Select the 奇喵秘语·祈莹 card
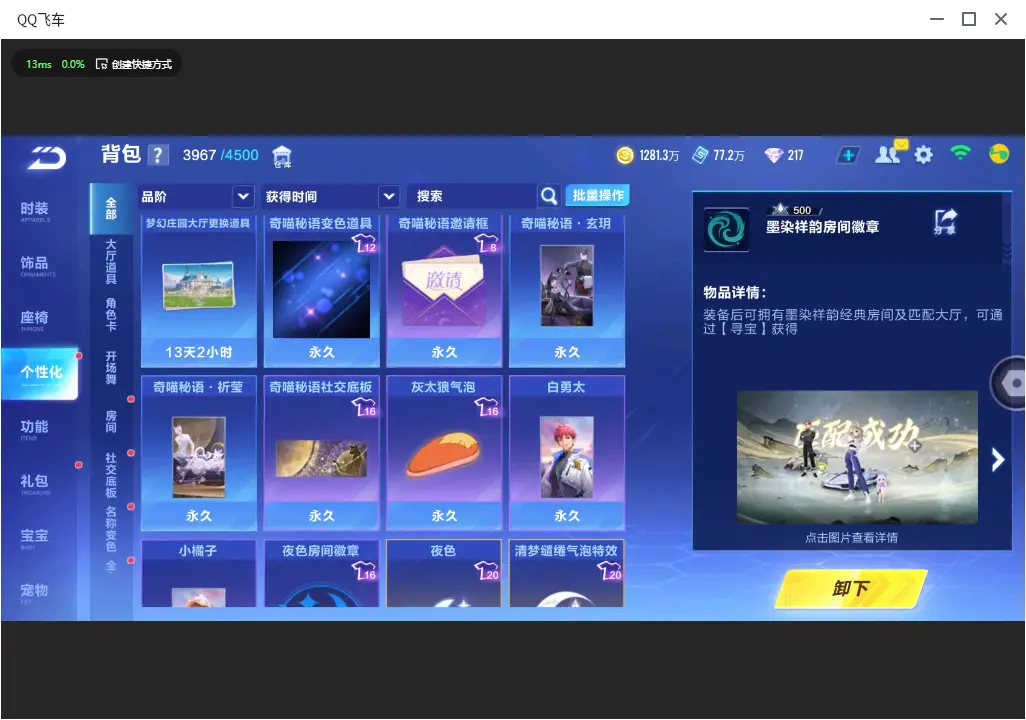This screenshot has height=720, width=1026. (x=199, y=453)
